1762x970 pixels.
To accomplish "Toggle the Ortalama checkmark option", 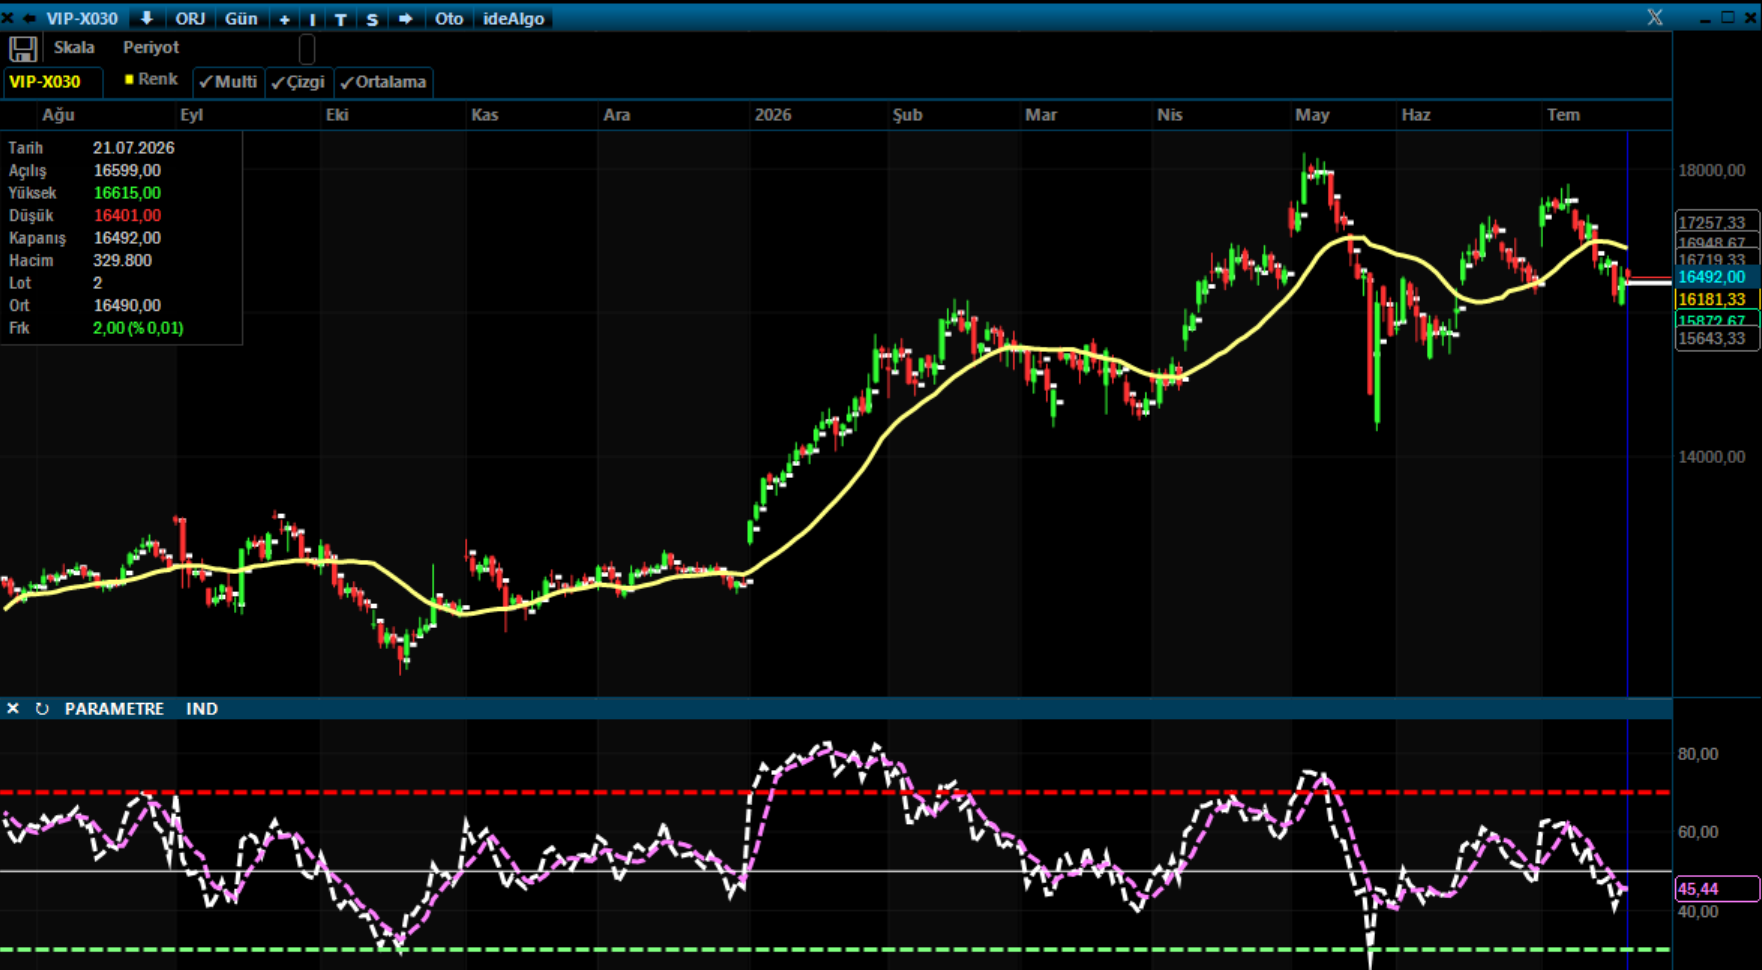I will click(x=383, y=82).
